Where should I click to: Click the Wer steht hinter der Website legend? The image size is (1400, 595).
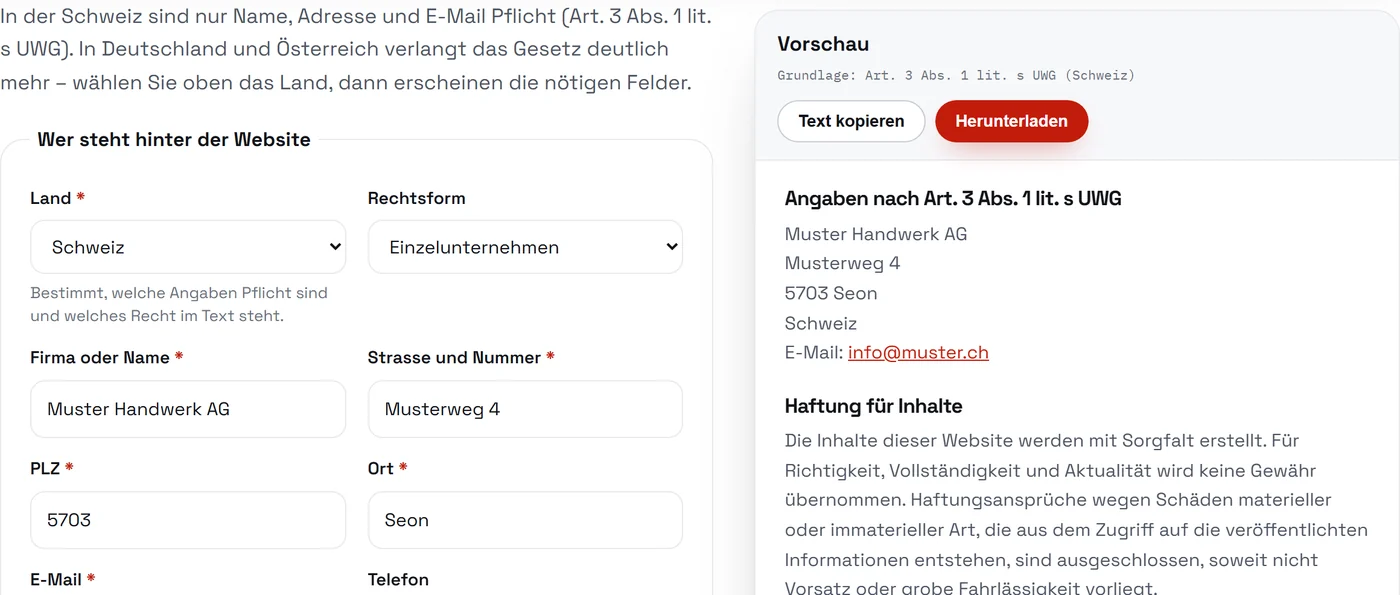(x=174, y=139)
